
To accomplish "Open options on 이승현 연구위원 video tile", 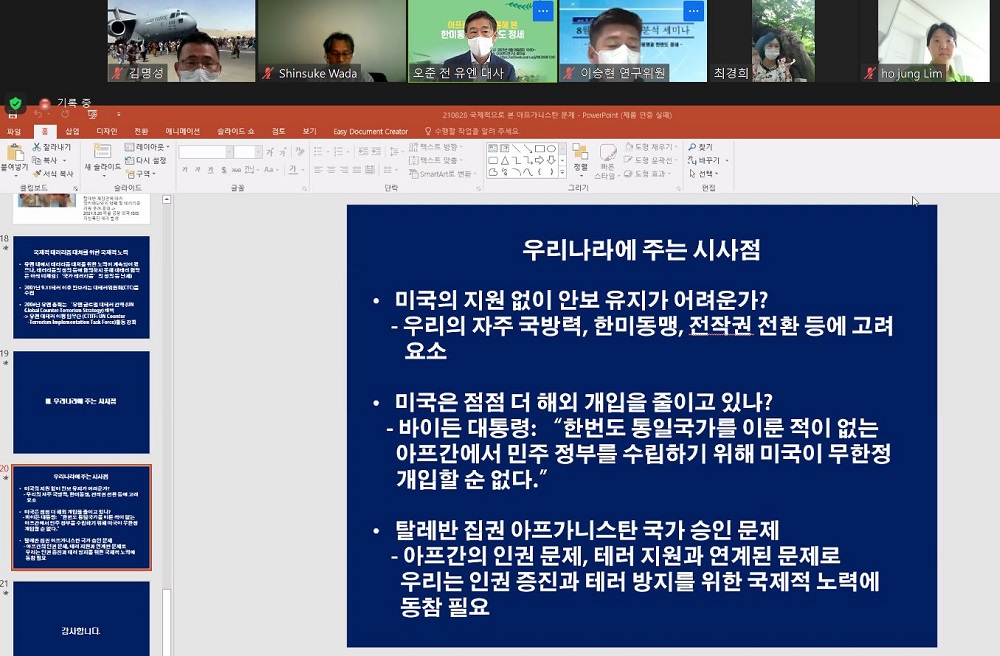I will (693, 11).
